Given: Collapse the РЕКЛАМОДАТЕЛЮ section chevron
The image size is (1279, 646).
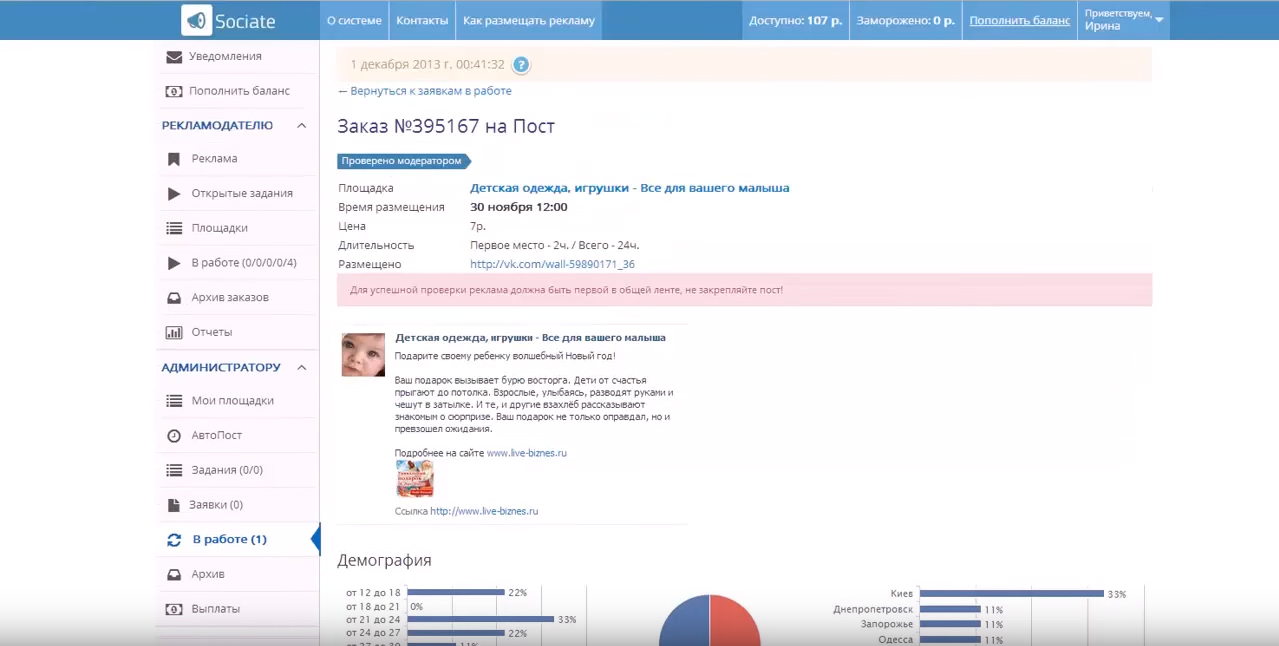Looking at the screenshot, I should coord(300,126).
